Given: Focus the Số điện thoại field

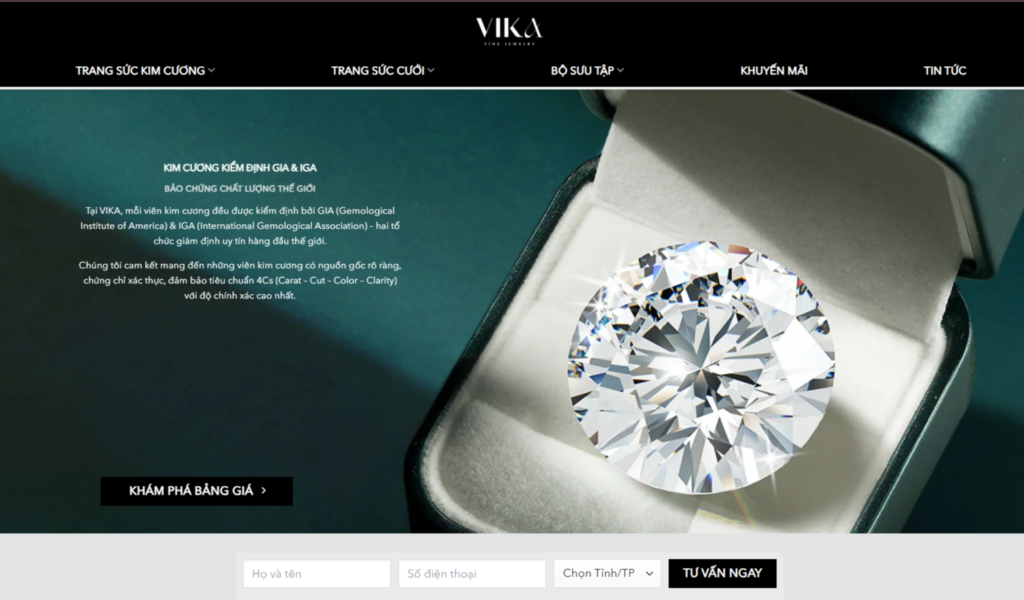Looking at the screenshot, I should click(472, 573).
